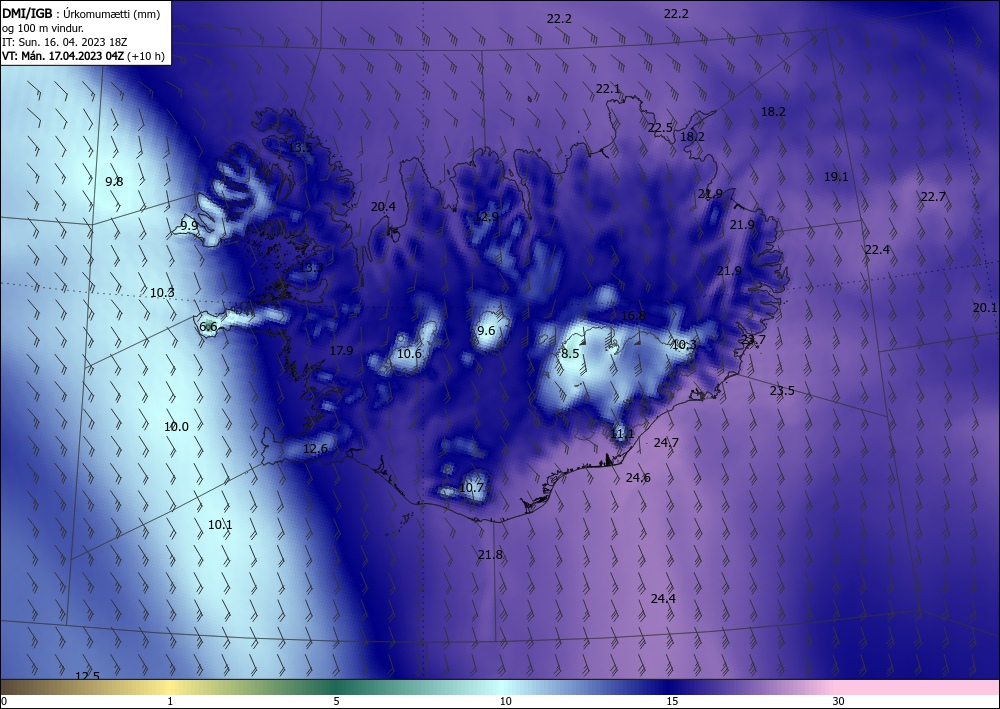Select the map value 9.8
Viewport: 1000px width, 709px height.
coord(114,182)
